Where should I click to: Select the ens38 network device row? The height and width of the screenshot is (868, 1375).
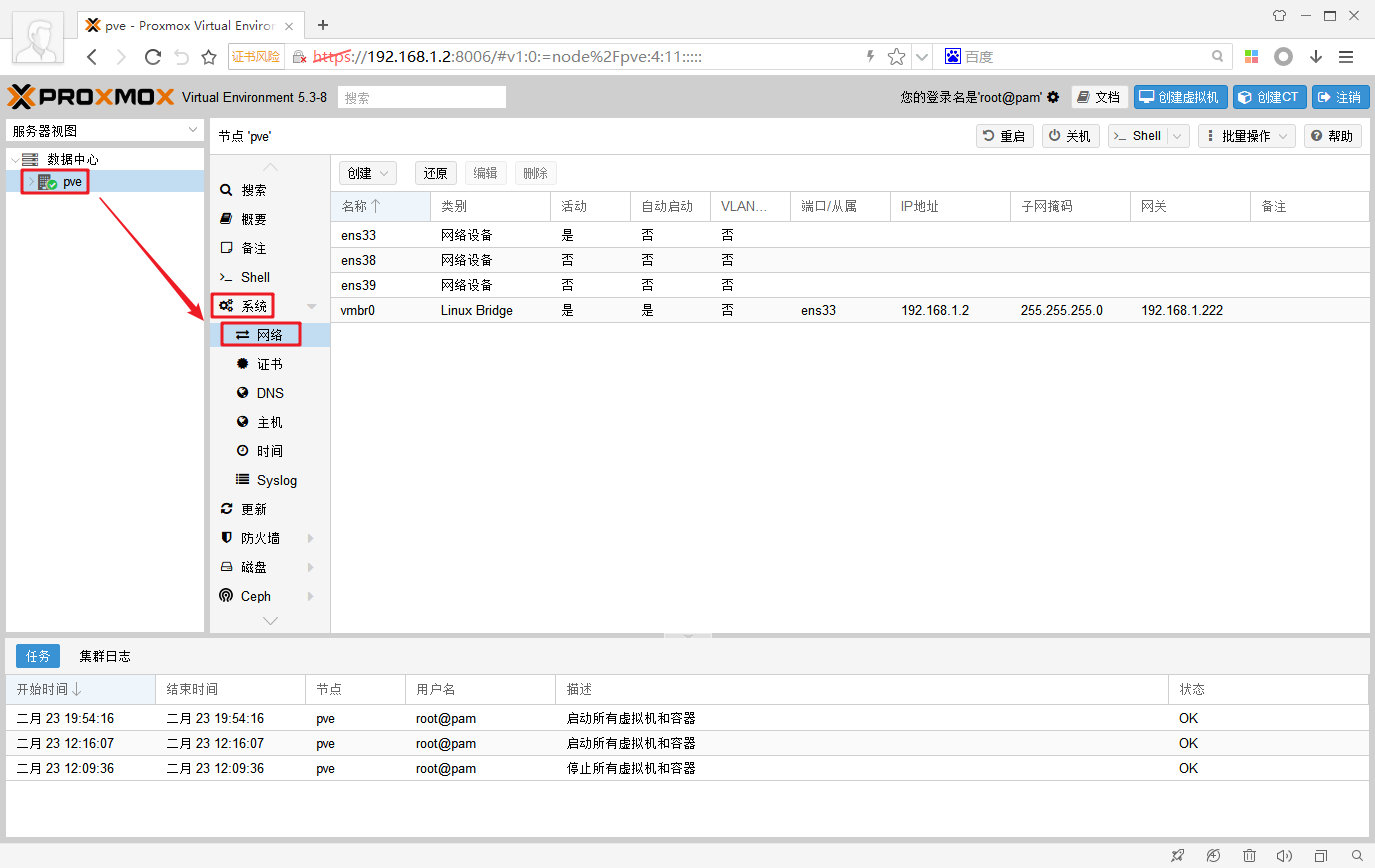[x=850, y=260]
